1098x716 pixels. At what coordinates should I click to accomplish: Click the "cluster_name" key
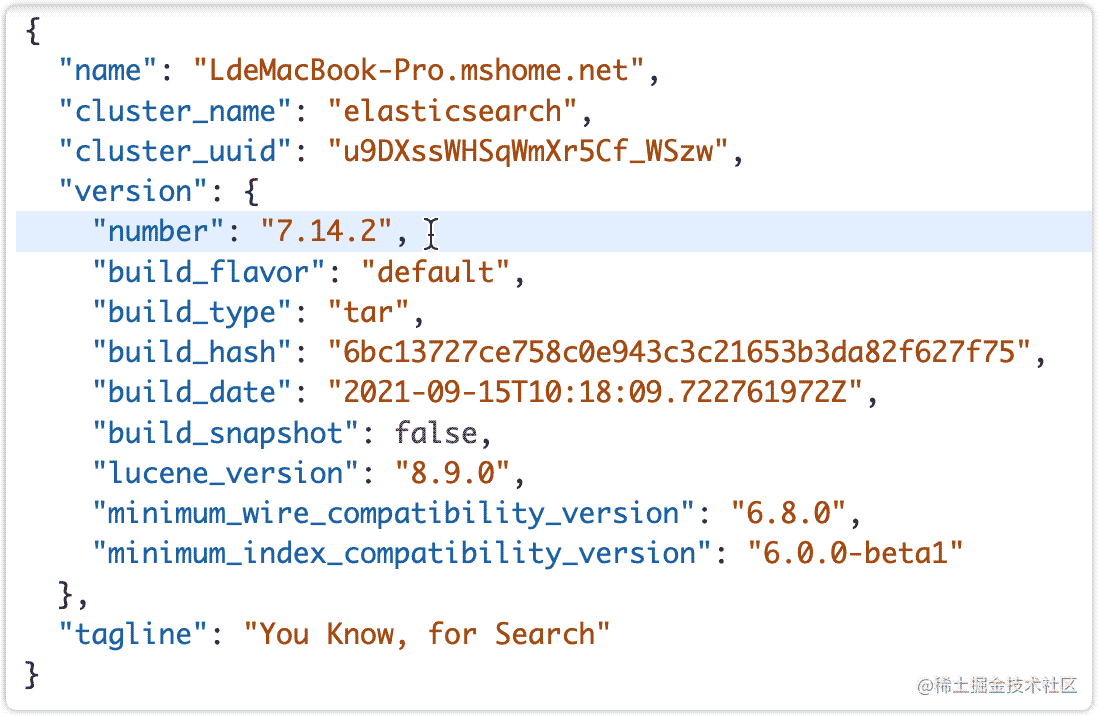tap(176, 111)
